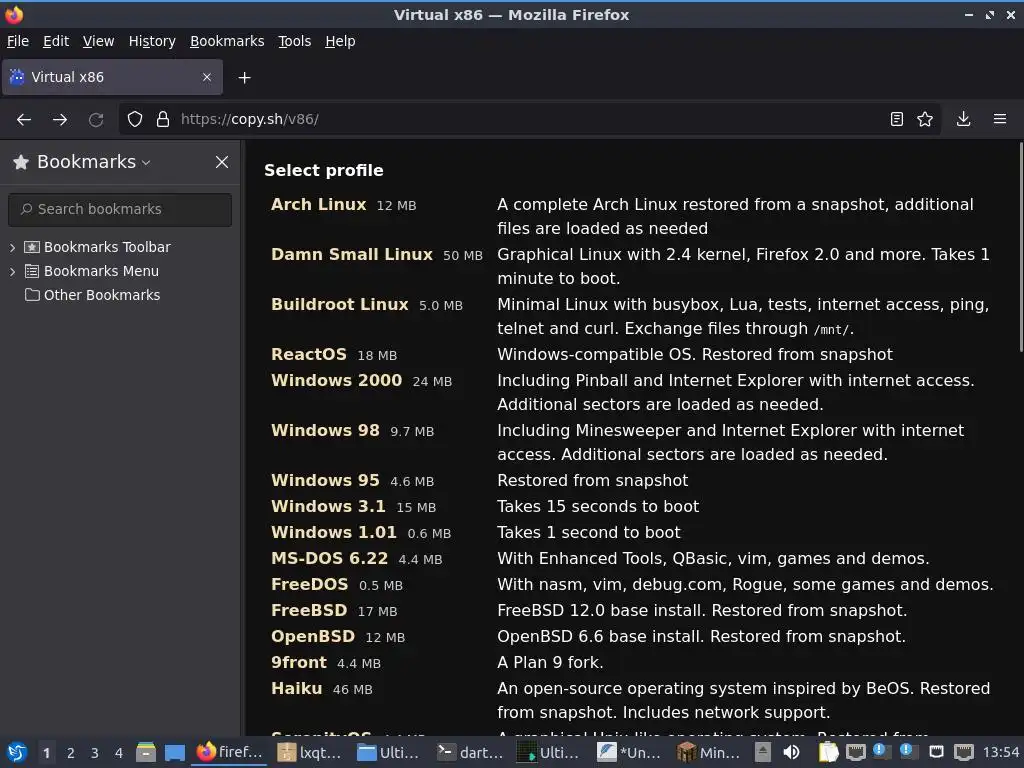
Task: Open the Downloads panel
Action: (x=963, y=119)
